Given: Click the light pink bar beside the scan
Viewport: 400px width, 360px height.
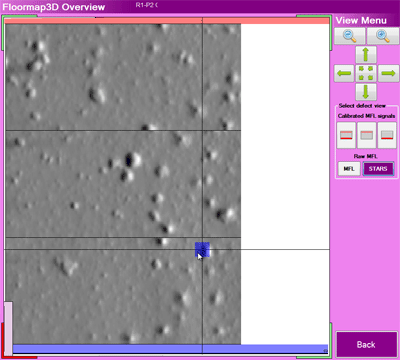Looking at the screenshot, I should point(8,328).
